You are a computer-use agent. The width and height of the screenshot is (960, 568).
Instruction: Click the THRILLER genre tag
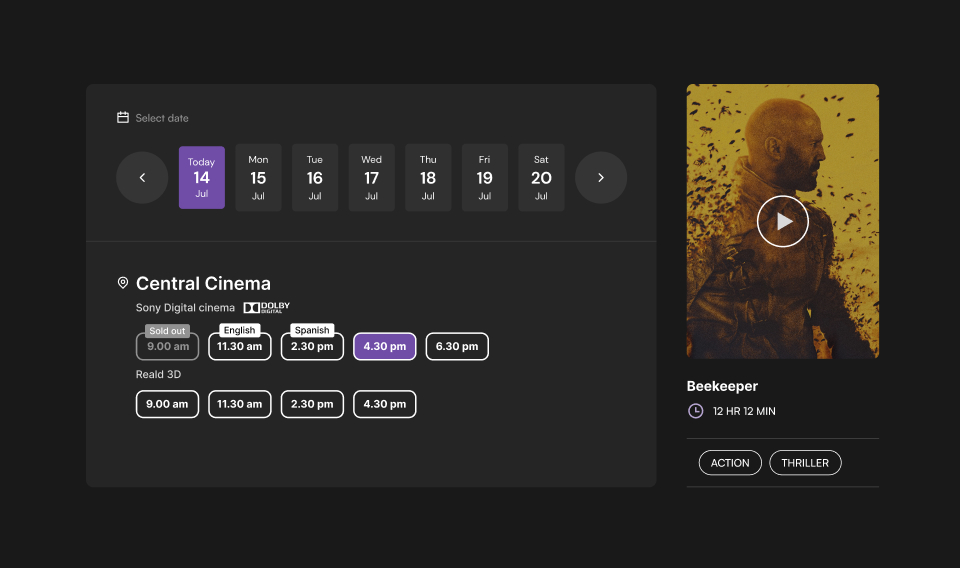point(805,463)
